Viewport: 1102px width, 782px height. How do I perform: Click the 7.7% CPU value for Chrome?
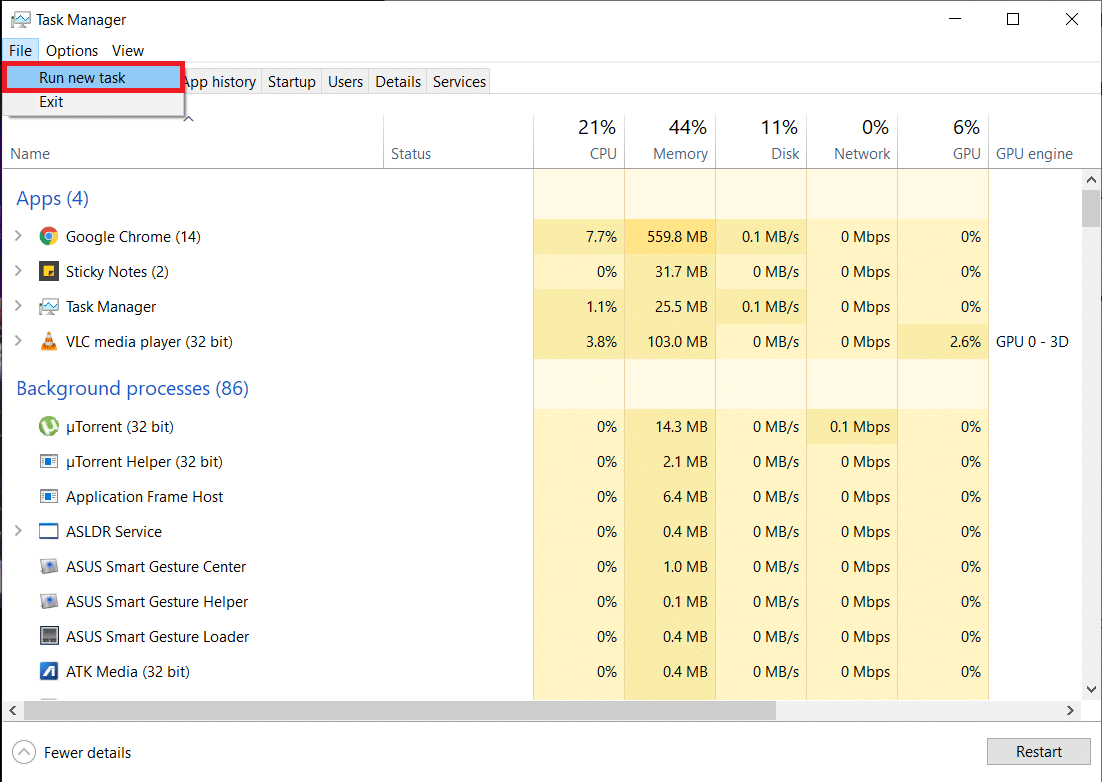point(601,237)
